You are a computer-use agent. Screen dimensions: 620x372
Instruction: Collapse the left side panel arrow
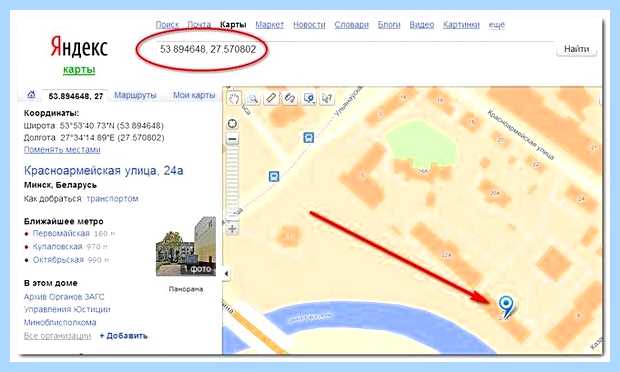pyautogui.click(x=226, y=273)
